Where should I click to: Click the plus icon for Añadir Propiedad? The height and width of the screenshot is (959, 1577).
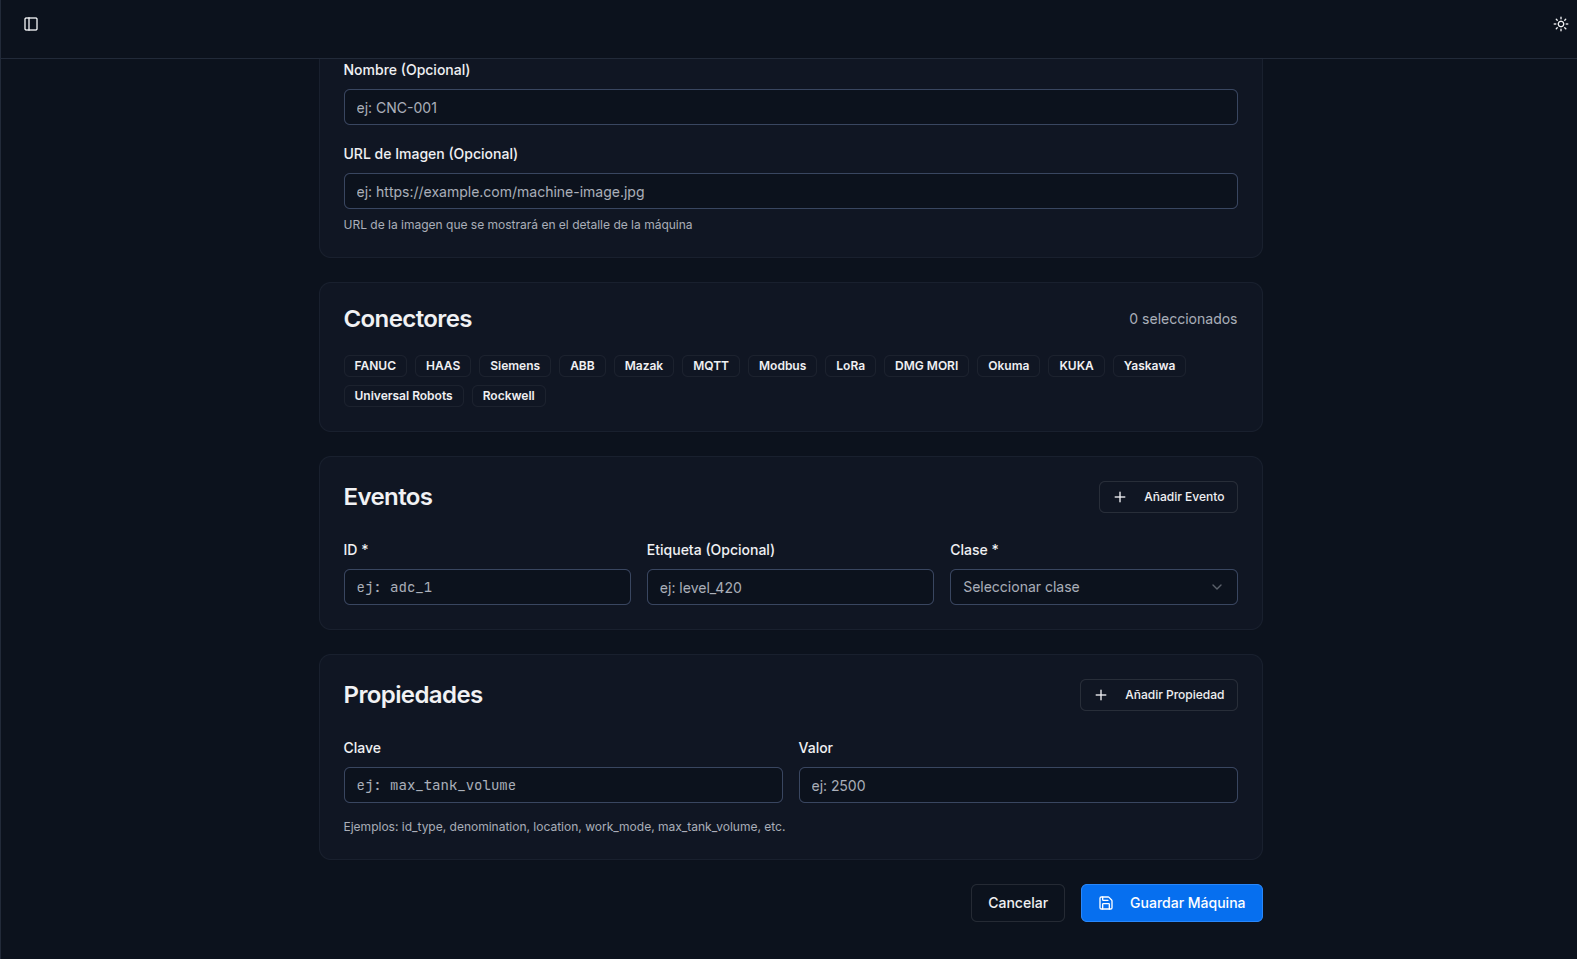[x=1101, y=695]
